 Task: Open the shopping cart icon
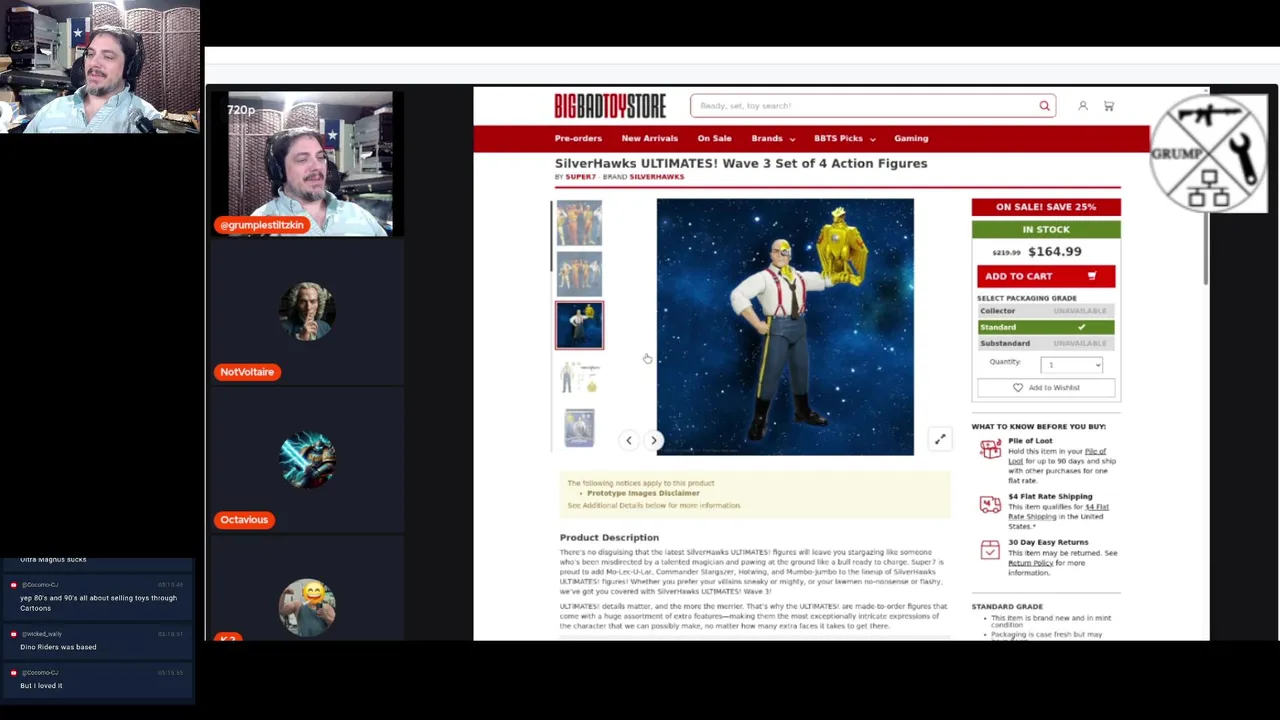pos(1108,106)
